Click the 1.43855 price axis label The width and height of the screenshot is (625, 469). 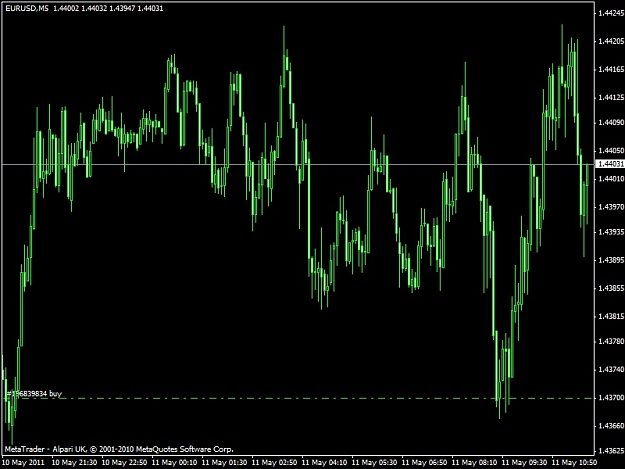[611, 288]
